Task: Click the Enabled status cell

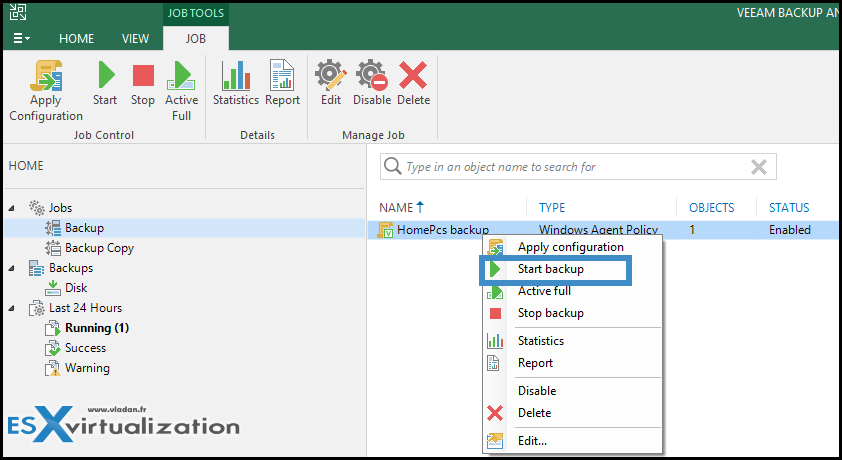Action: (x=789, y=230)
